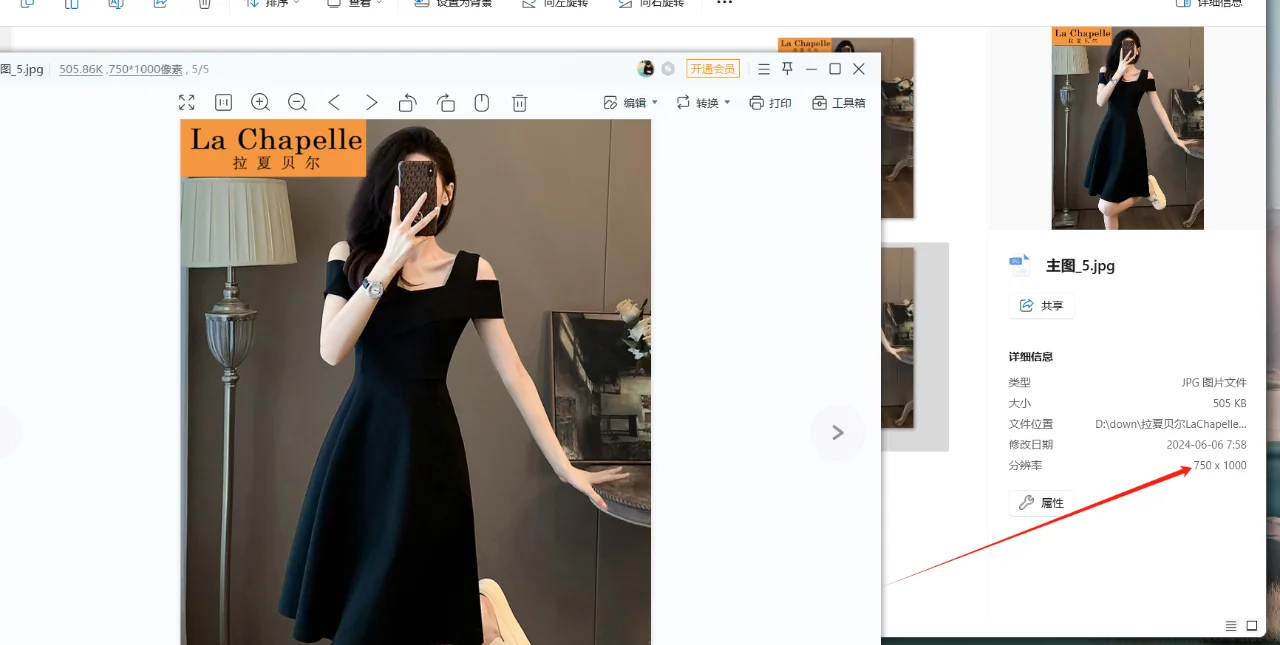Viewport: 1280px width, 645px height.
Task: Select the zoom in magnifier tool
Action: pos(260,102)
